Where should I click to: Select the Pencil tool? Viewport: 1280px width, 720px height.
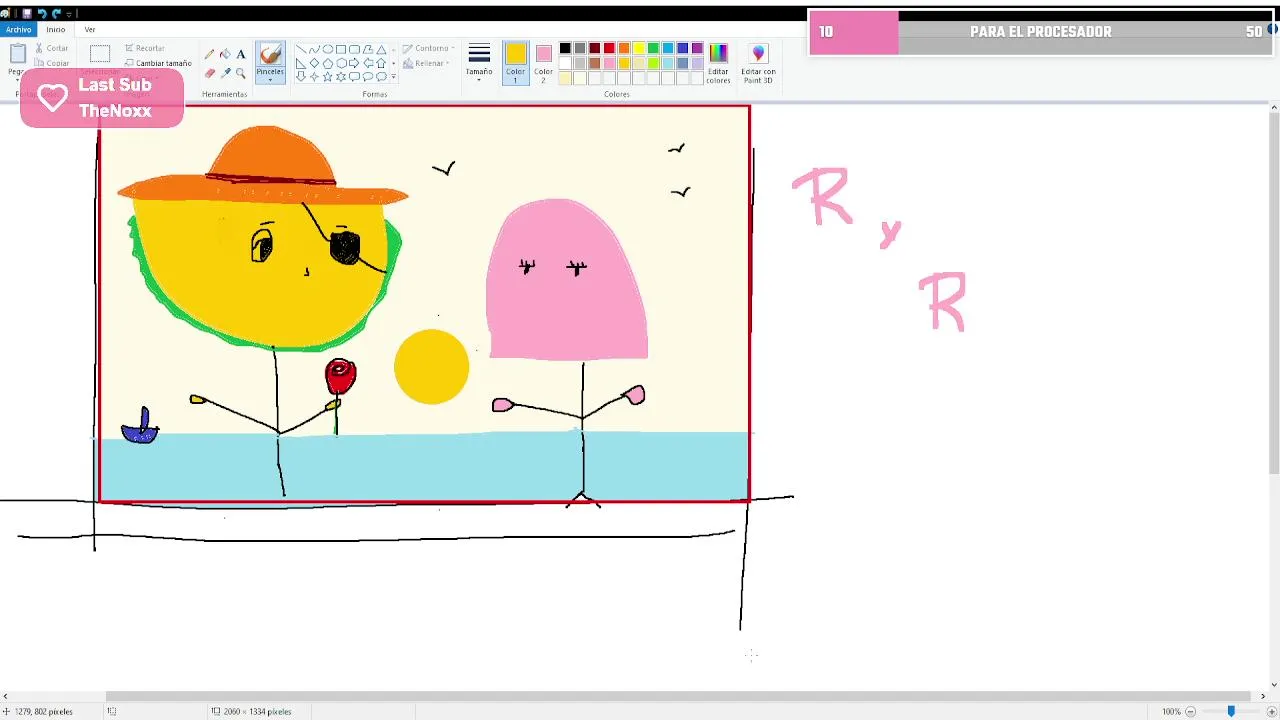click(x=210, y=54)
